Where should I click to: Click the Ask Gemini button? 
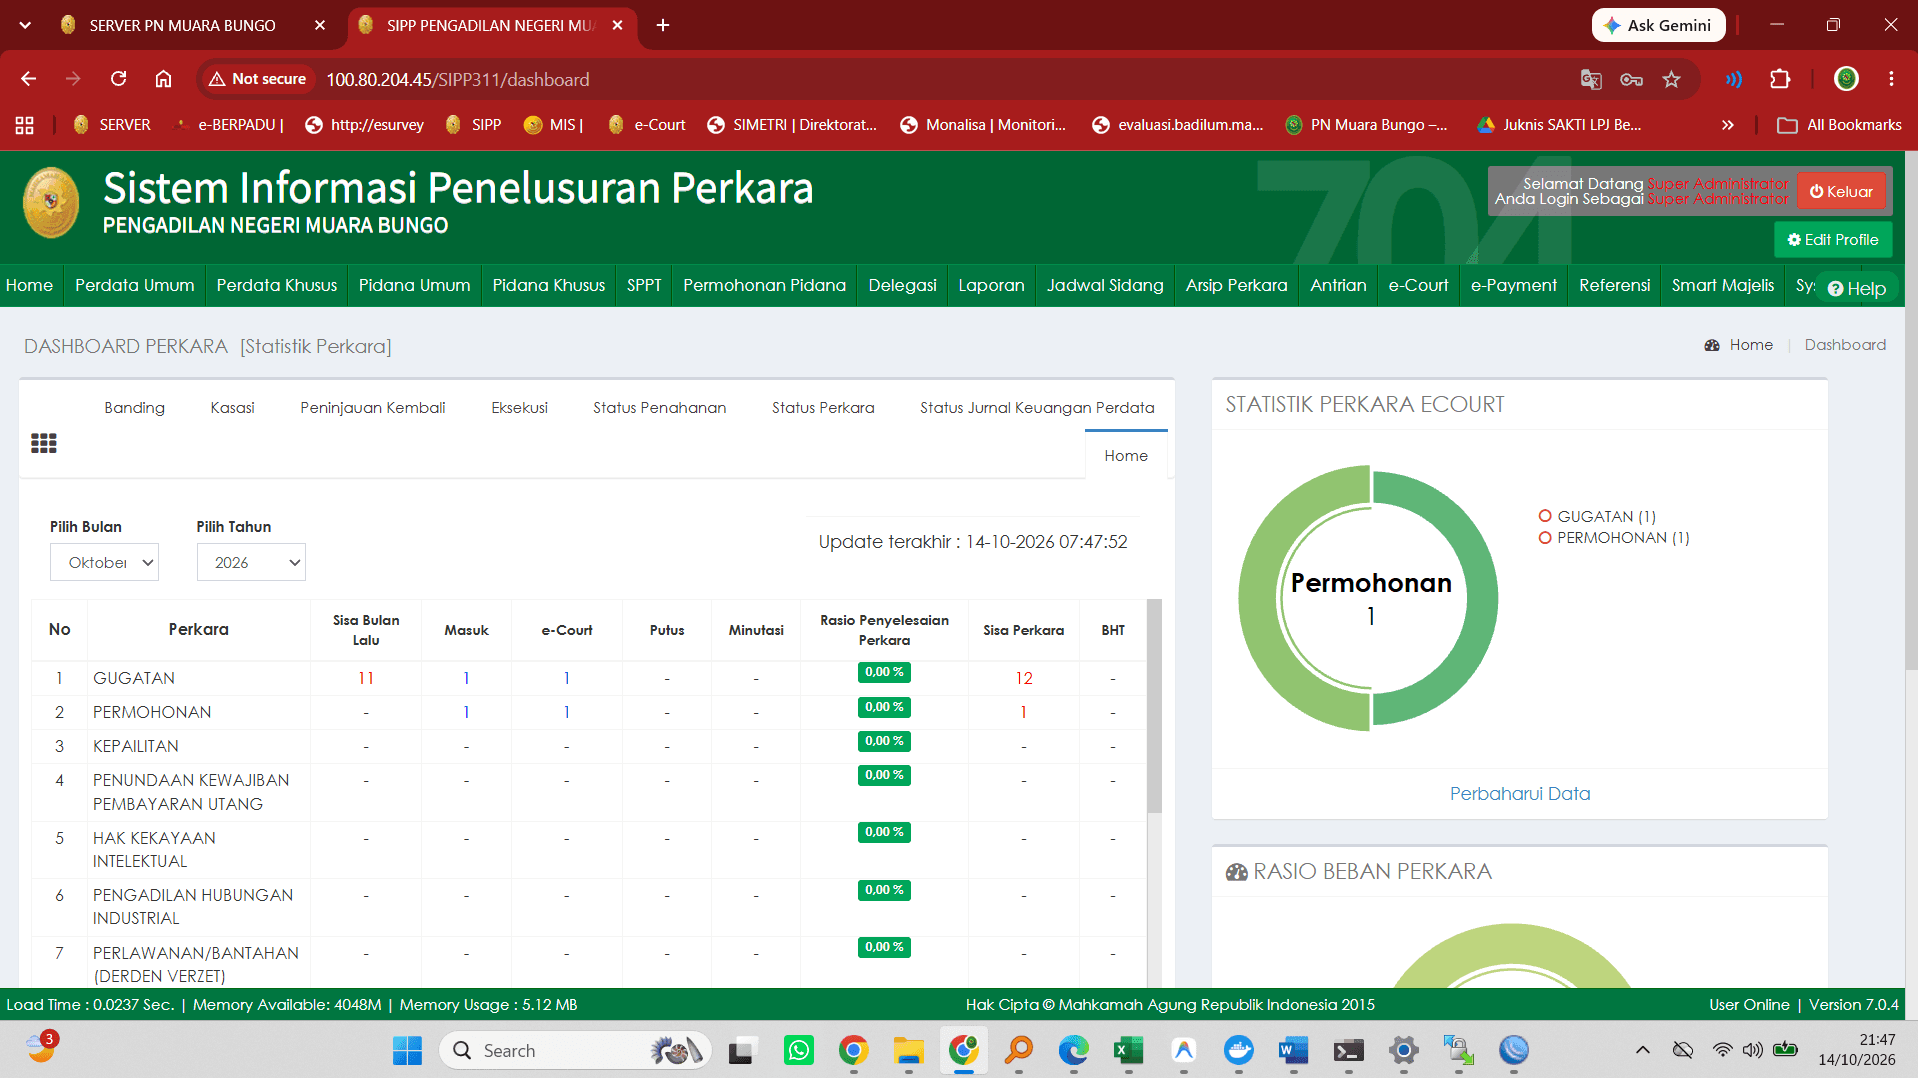tap(1658, 25)
